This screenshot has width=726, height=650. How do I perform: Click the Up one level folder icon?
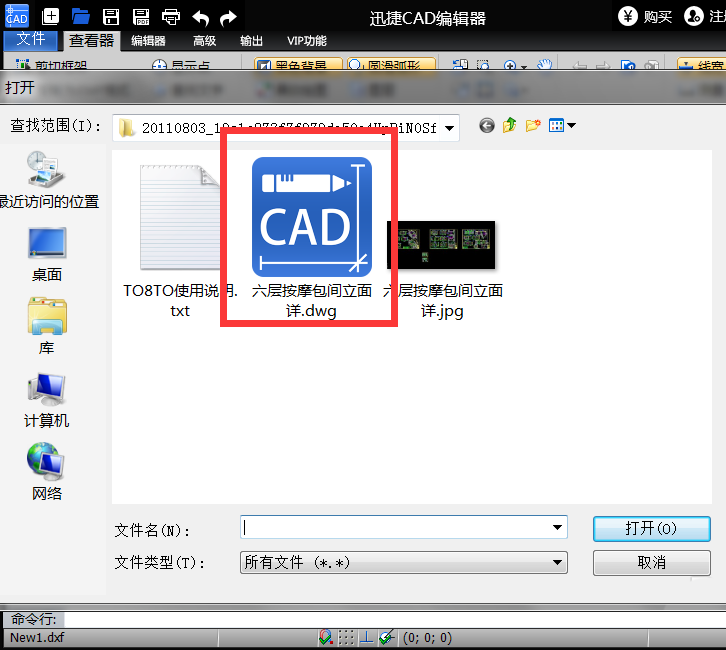[510, 126]
